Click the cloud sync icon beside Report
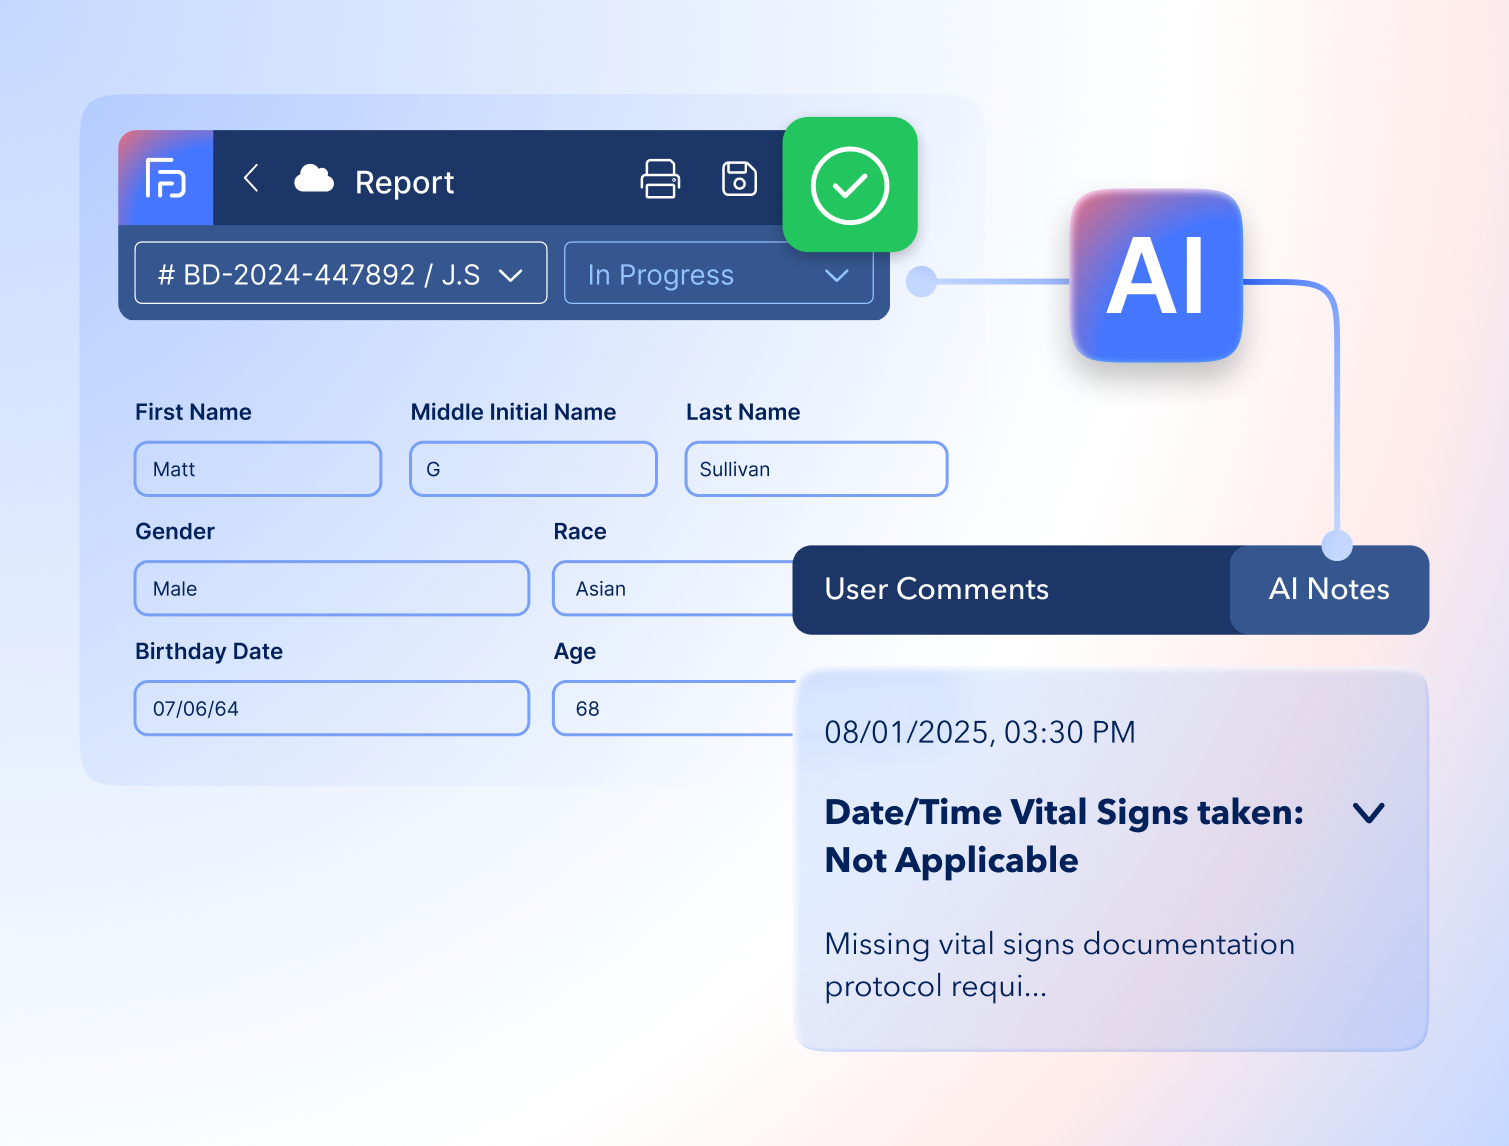The width and height of the screenshot is (1509, 1146). (314, 179)
